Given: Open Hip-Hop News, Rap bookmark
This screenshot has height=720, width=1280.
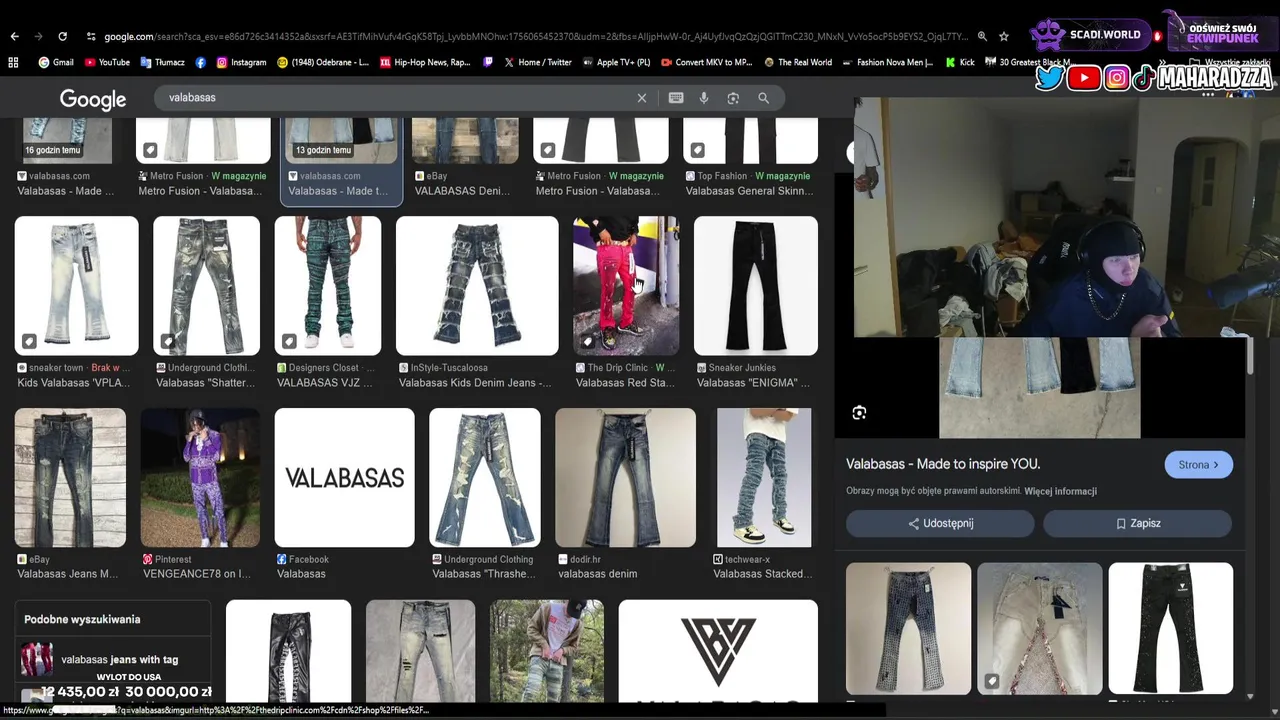Looking at the screenshot, I should coord(425,62).
